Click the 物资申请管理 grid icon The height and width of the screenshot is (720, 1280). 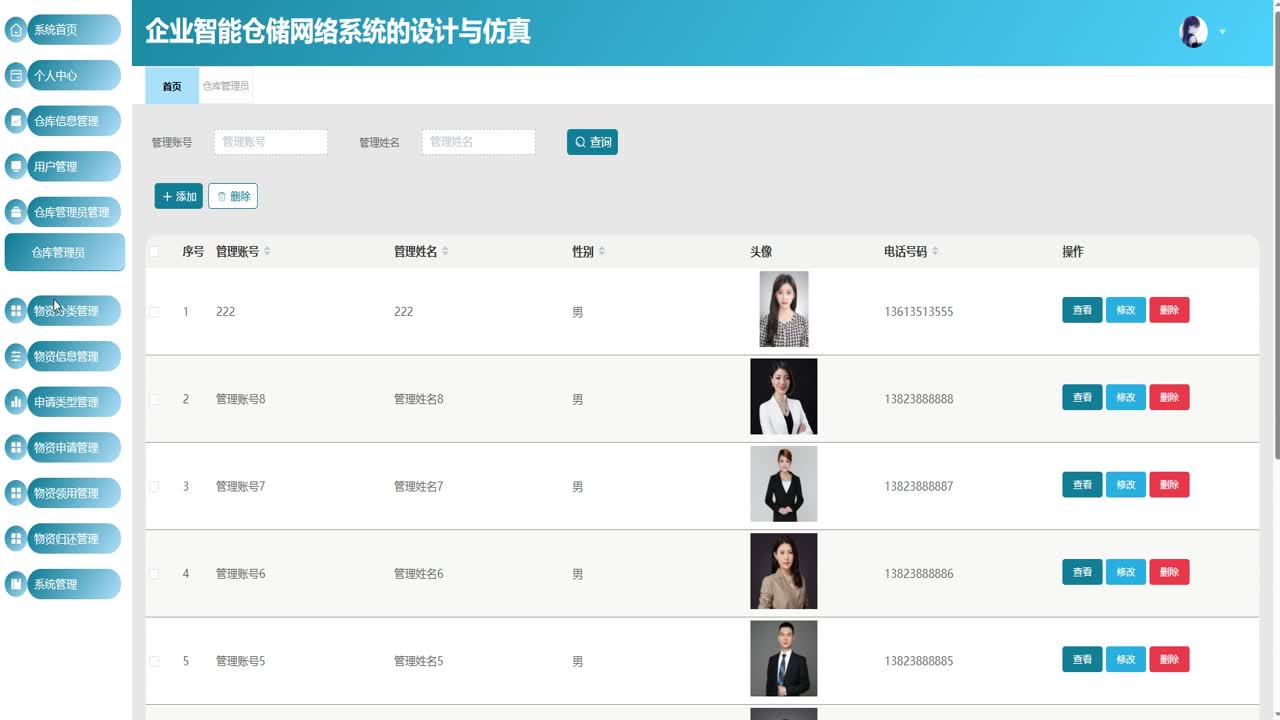[16, 447]
